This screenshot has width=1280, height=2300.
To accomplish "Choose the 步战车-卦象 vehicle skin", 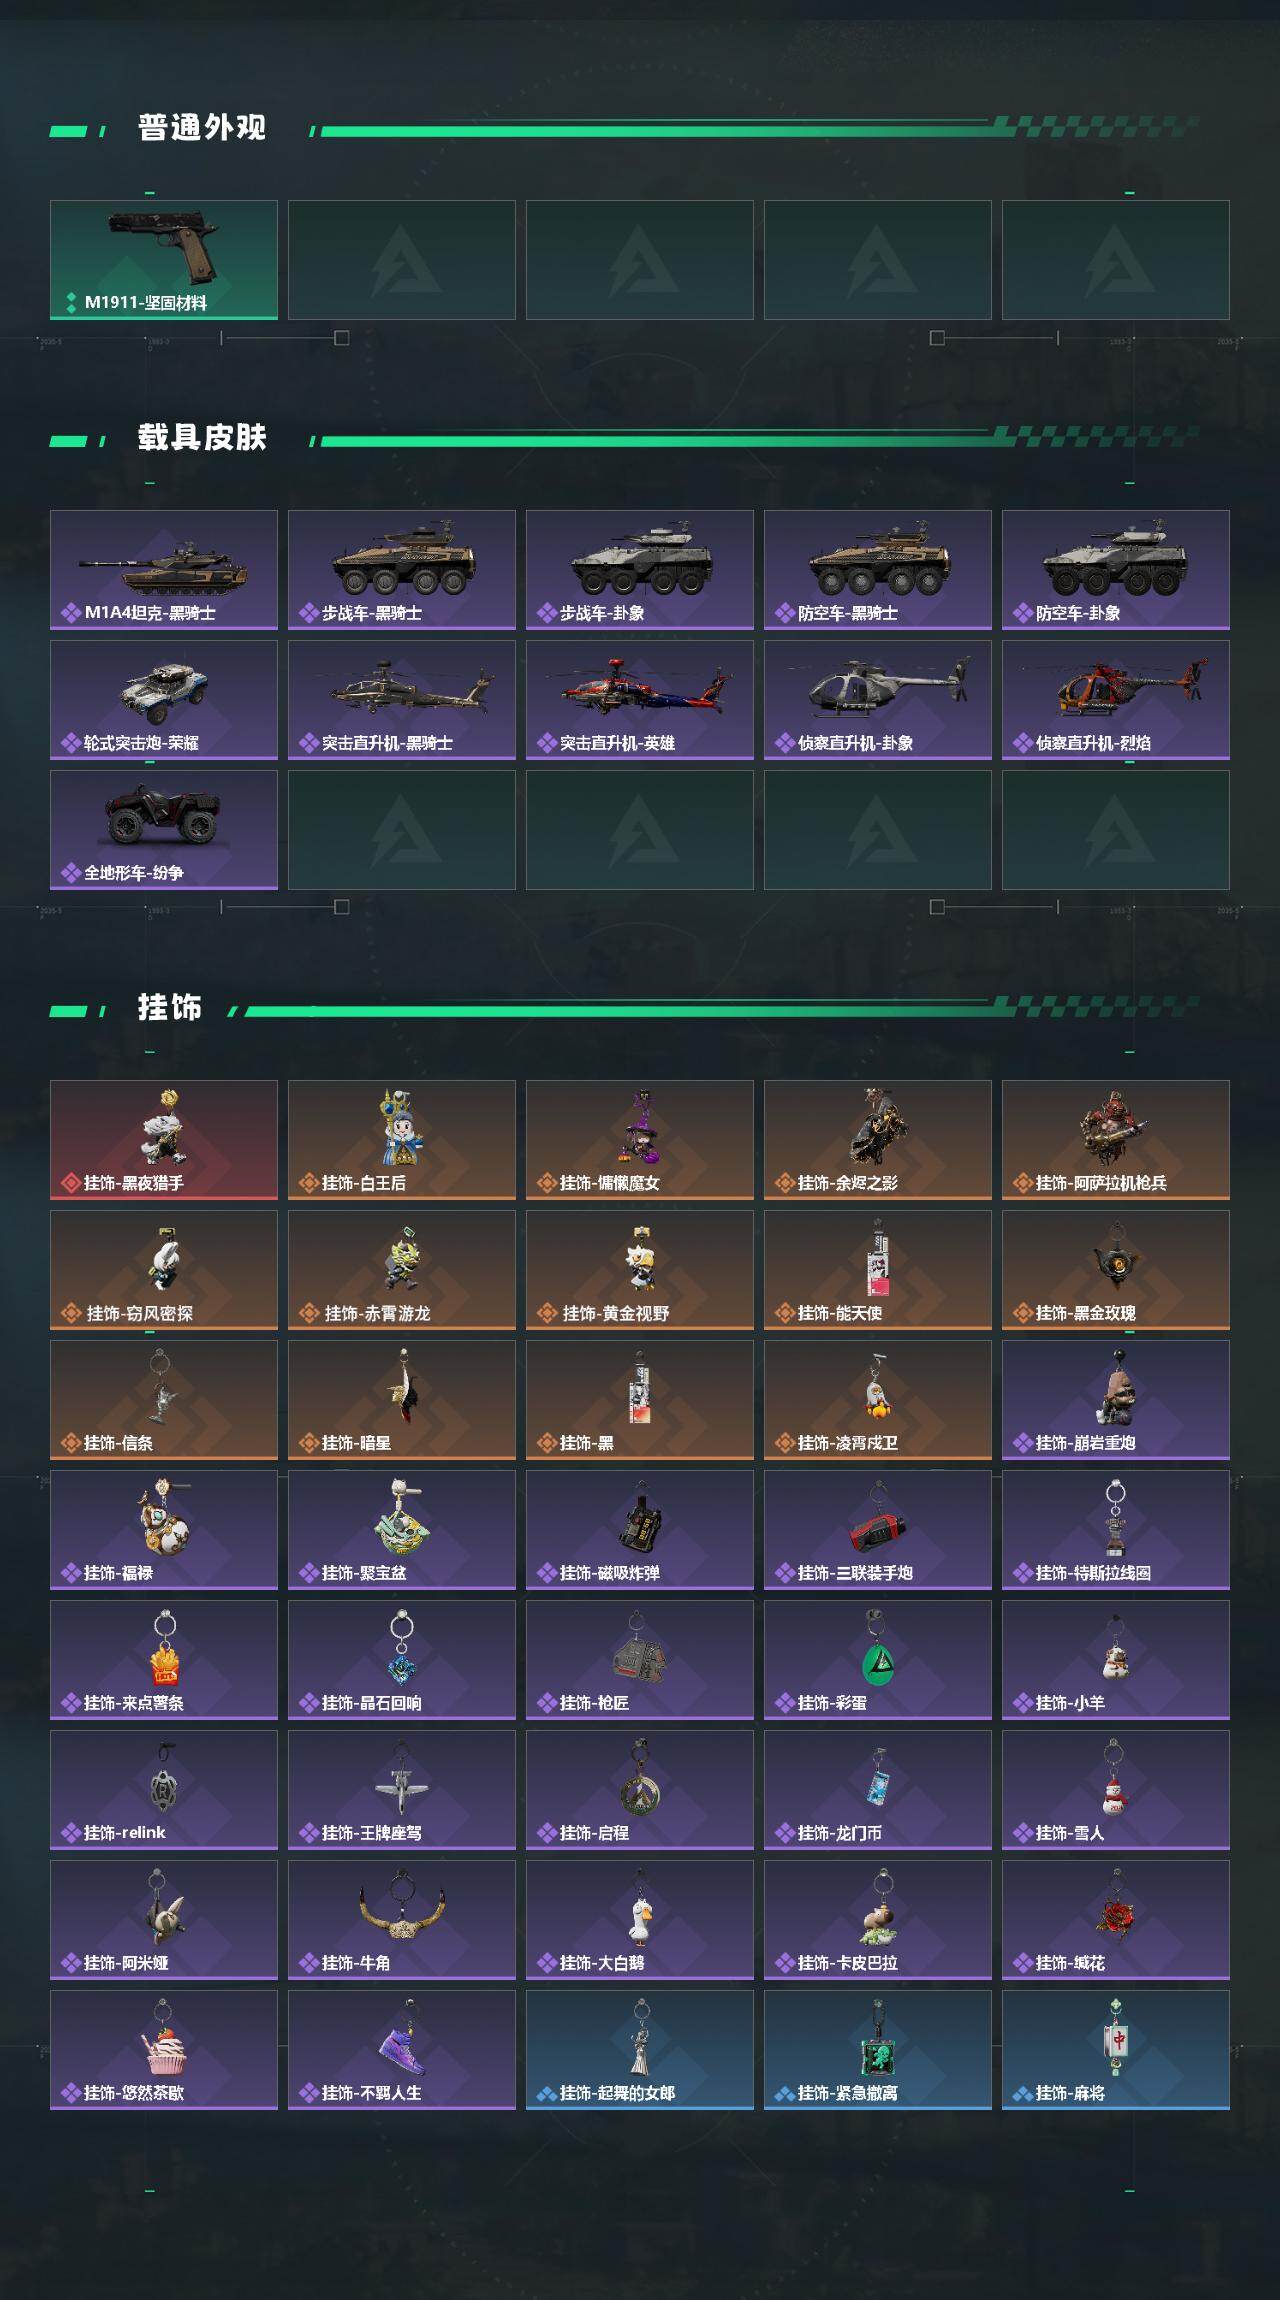I will coord(640,570).
